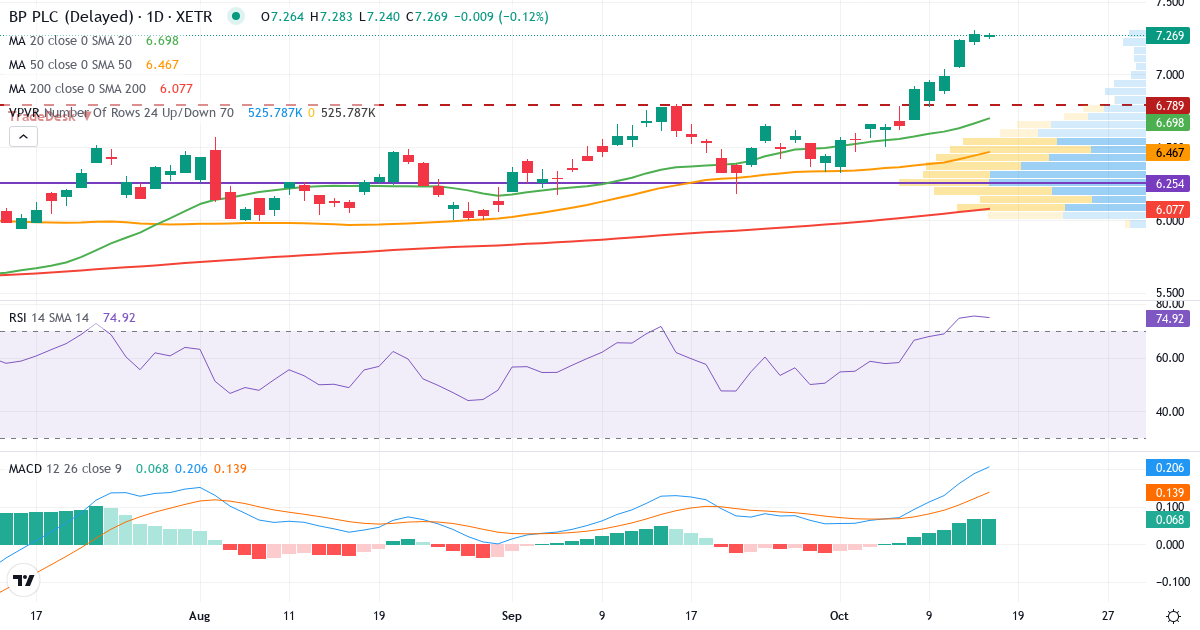1200x630 pixels.
Task: Click the red 6.077 SMA 200 axis label
Action: [x=1170, y=210]
